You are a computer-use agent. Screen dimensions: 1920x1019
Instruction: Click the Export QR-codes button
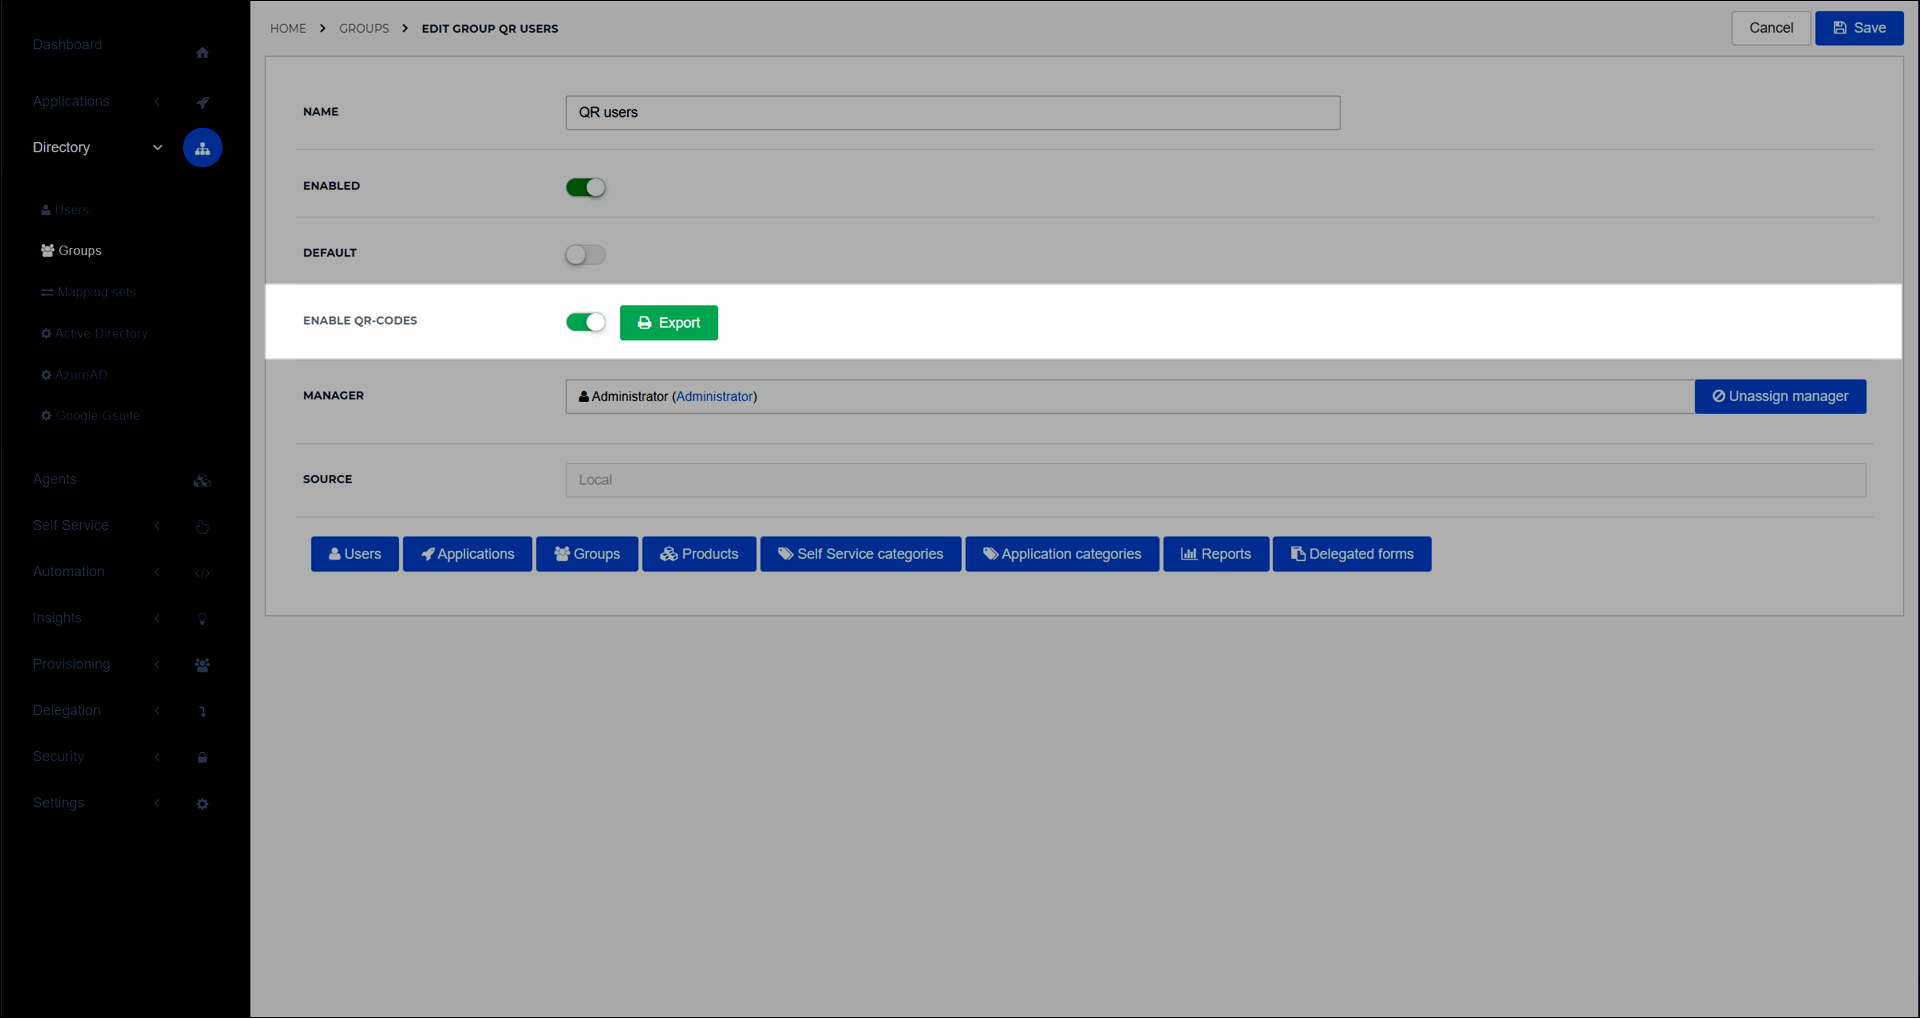coord(669,323)
